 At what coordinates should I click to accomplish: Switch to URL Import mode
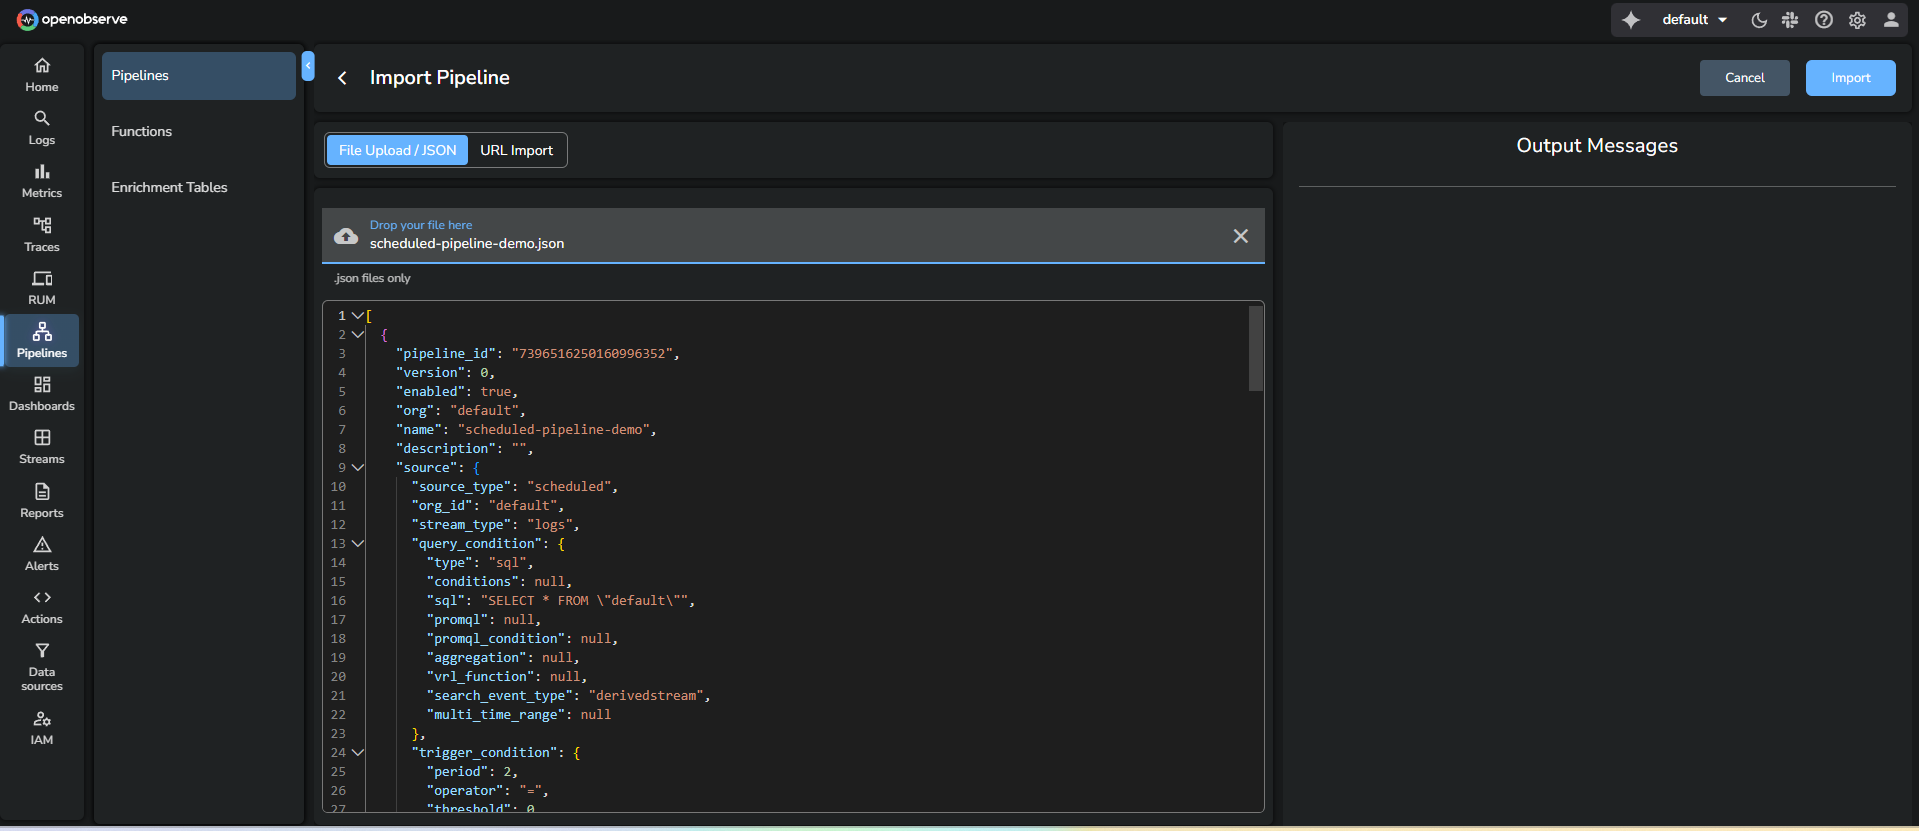coord(516,150)
